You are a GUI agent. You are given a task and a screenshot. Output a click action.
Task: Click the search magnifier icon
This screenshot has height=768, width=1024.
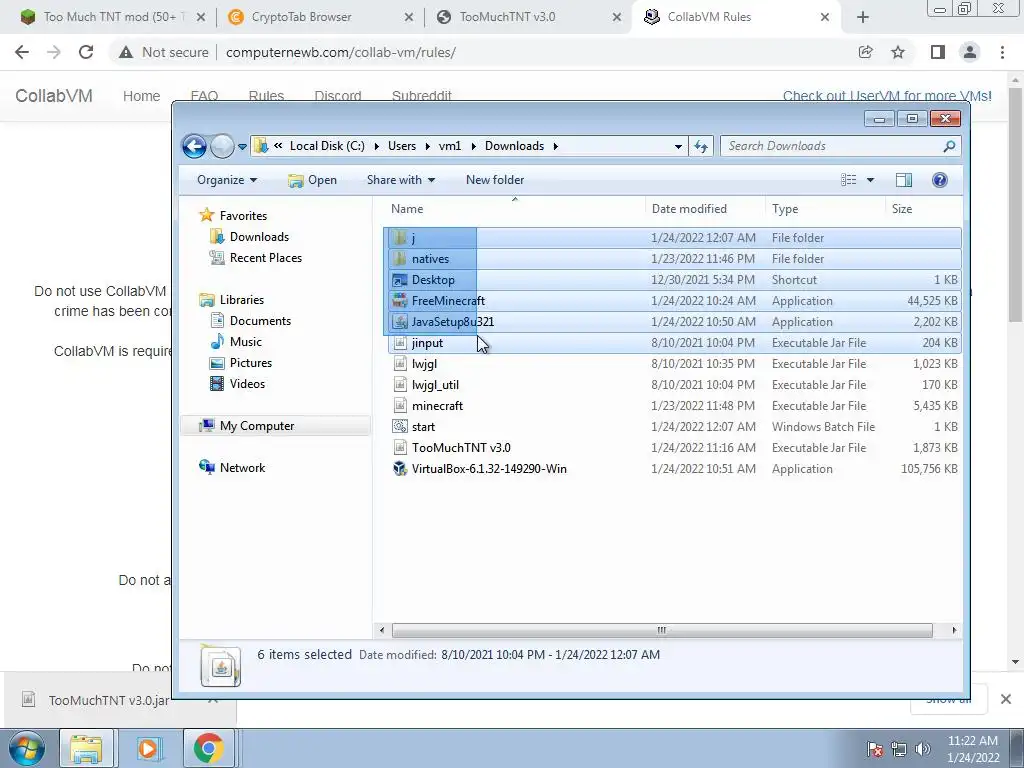click(949, 146)
